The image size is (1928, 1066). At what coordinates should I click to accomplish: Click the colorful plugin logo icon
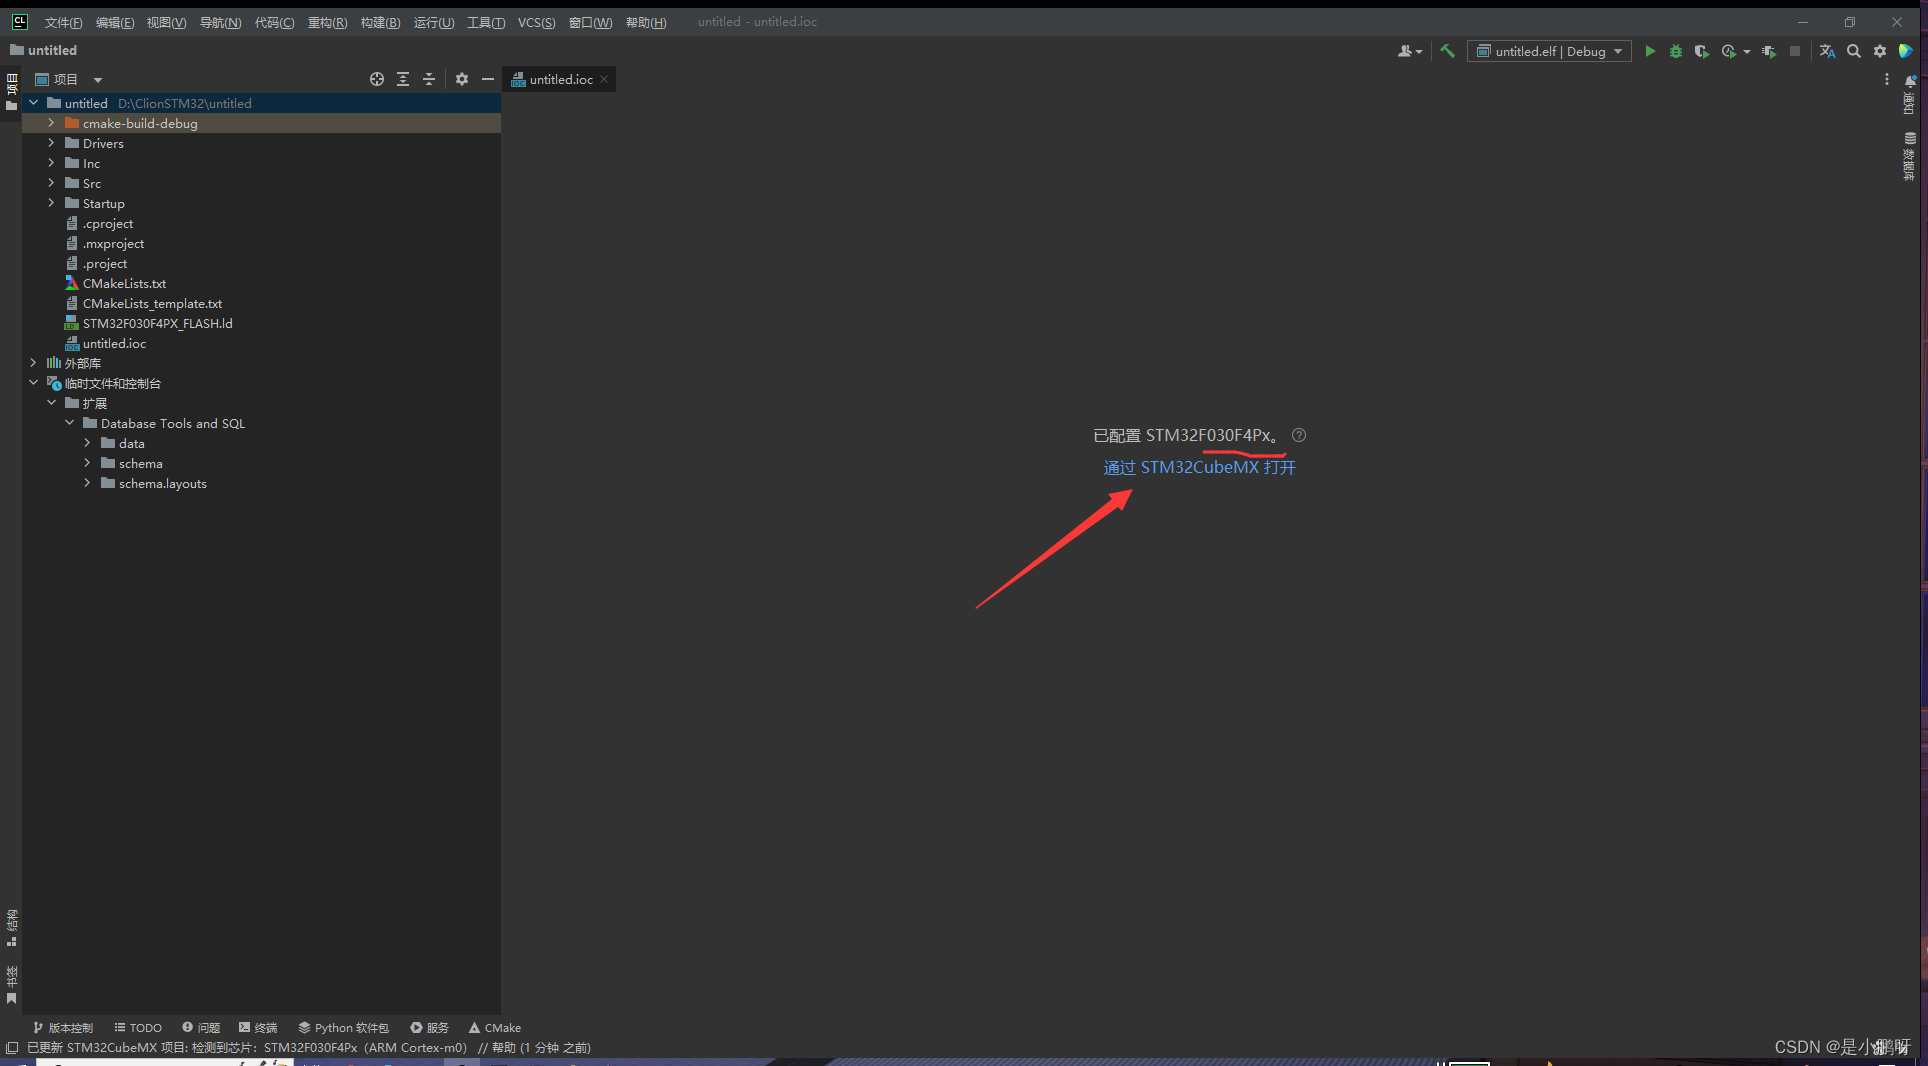click(x=1906, y=51)
